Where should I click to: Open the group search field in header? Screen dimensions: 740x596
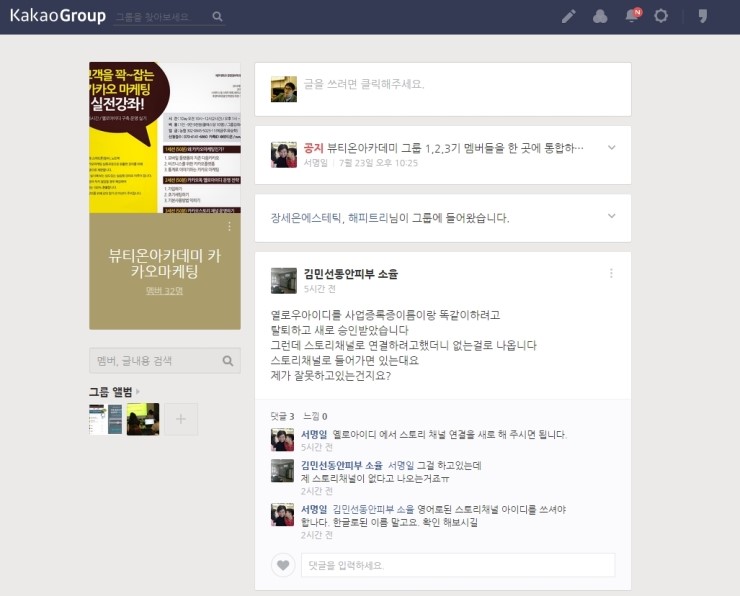[161, 17]
